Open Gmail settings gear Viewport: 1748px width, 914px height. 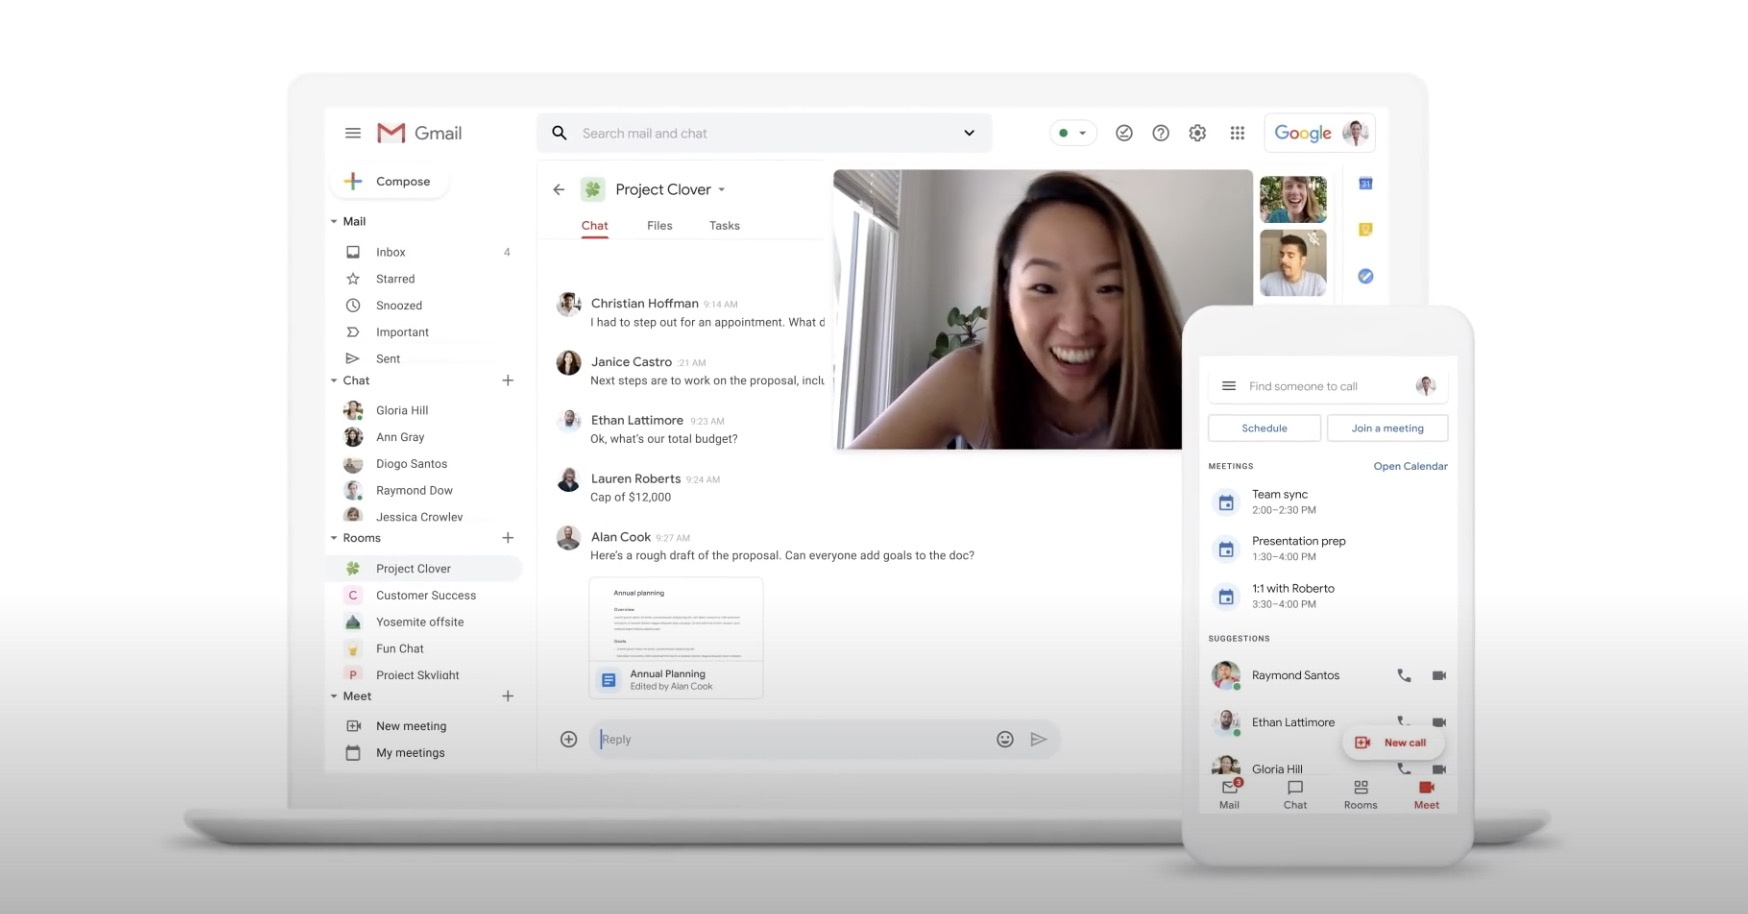coord(1197,133)
